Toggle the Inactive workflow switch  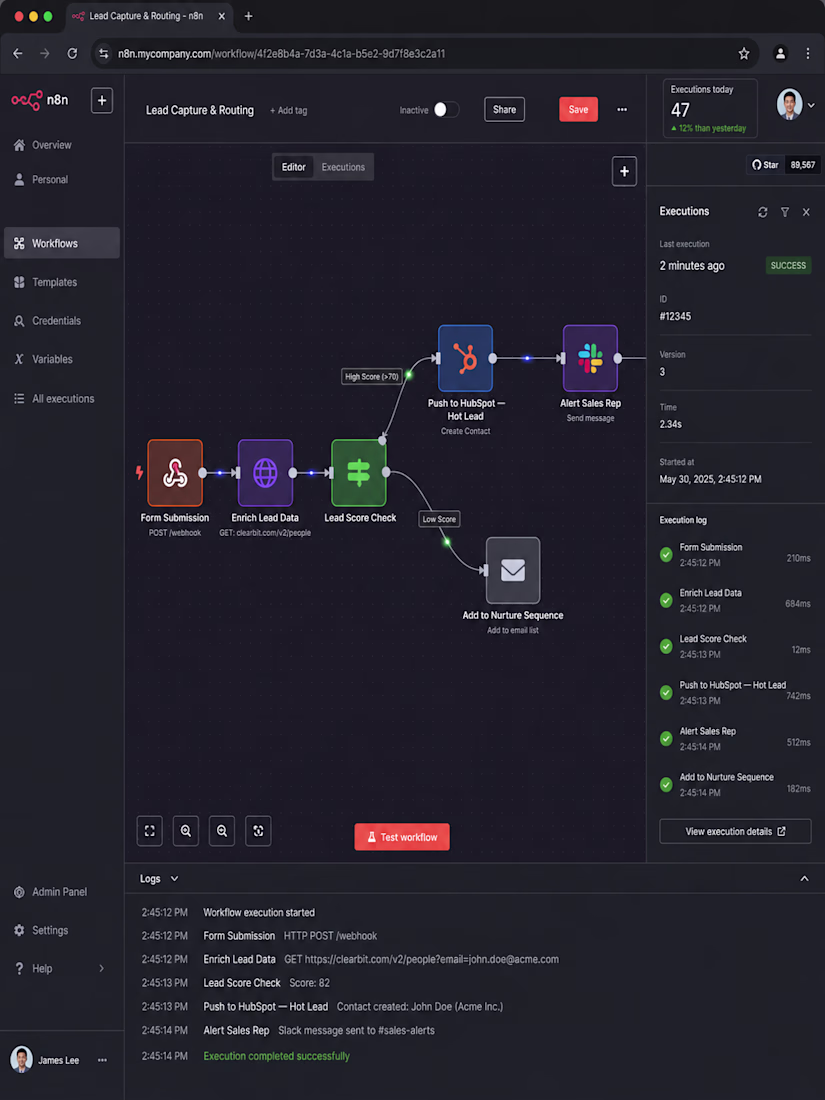(446, 109)
